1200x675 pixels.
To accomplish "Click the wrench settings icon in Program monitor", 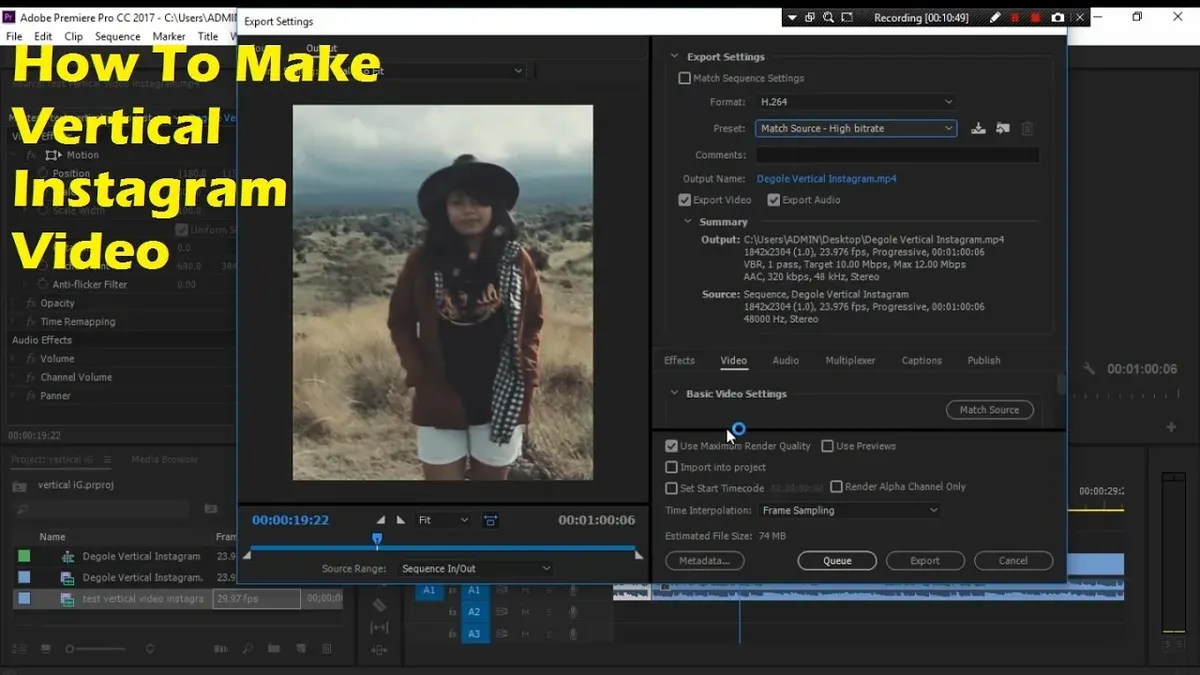I will click(x=1089, y=369).
